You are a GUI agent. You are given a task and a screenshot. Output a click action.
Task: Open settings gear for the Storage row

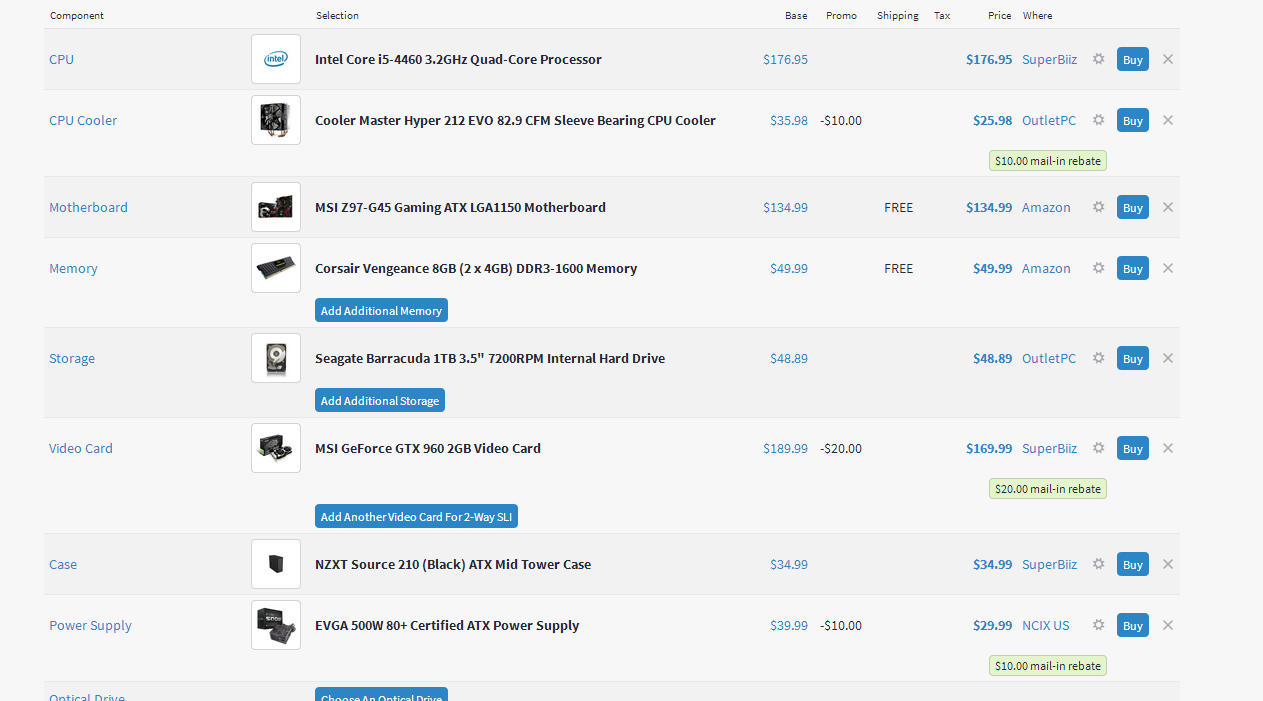pyautogui.click(x=1098, y=358)
